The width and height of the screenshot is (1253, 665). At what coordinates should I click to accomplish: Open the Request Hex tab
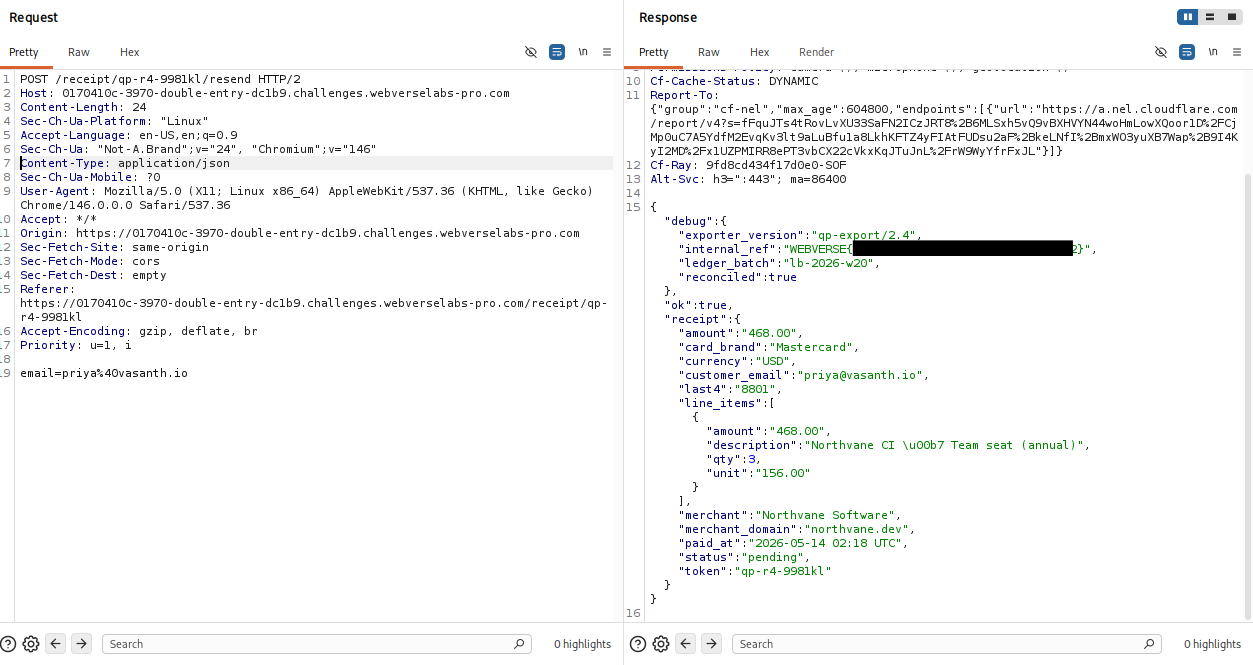point(130,52)
